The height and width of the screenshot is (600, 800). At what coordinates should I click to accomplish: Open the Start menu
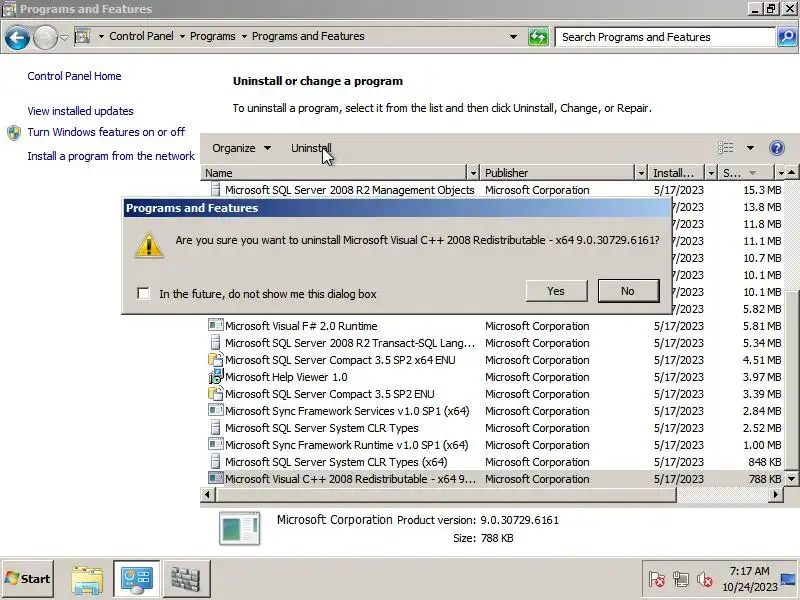pyautogui.click(x=28, y=579)
